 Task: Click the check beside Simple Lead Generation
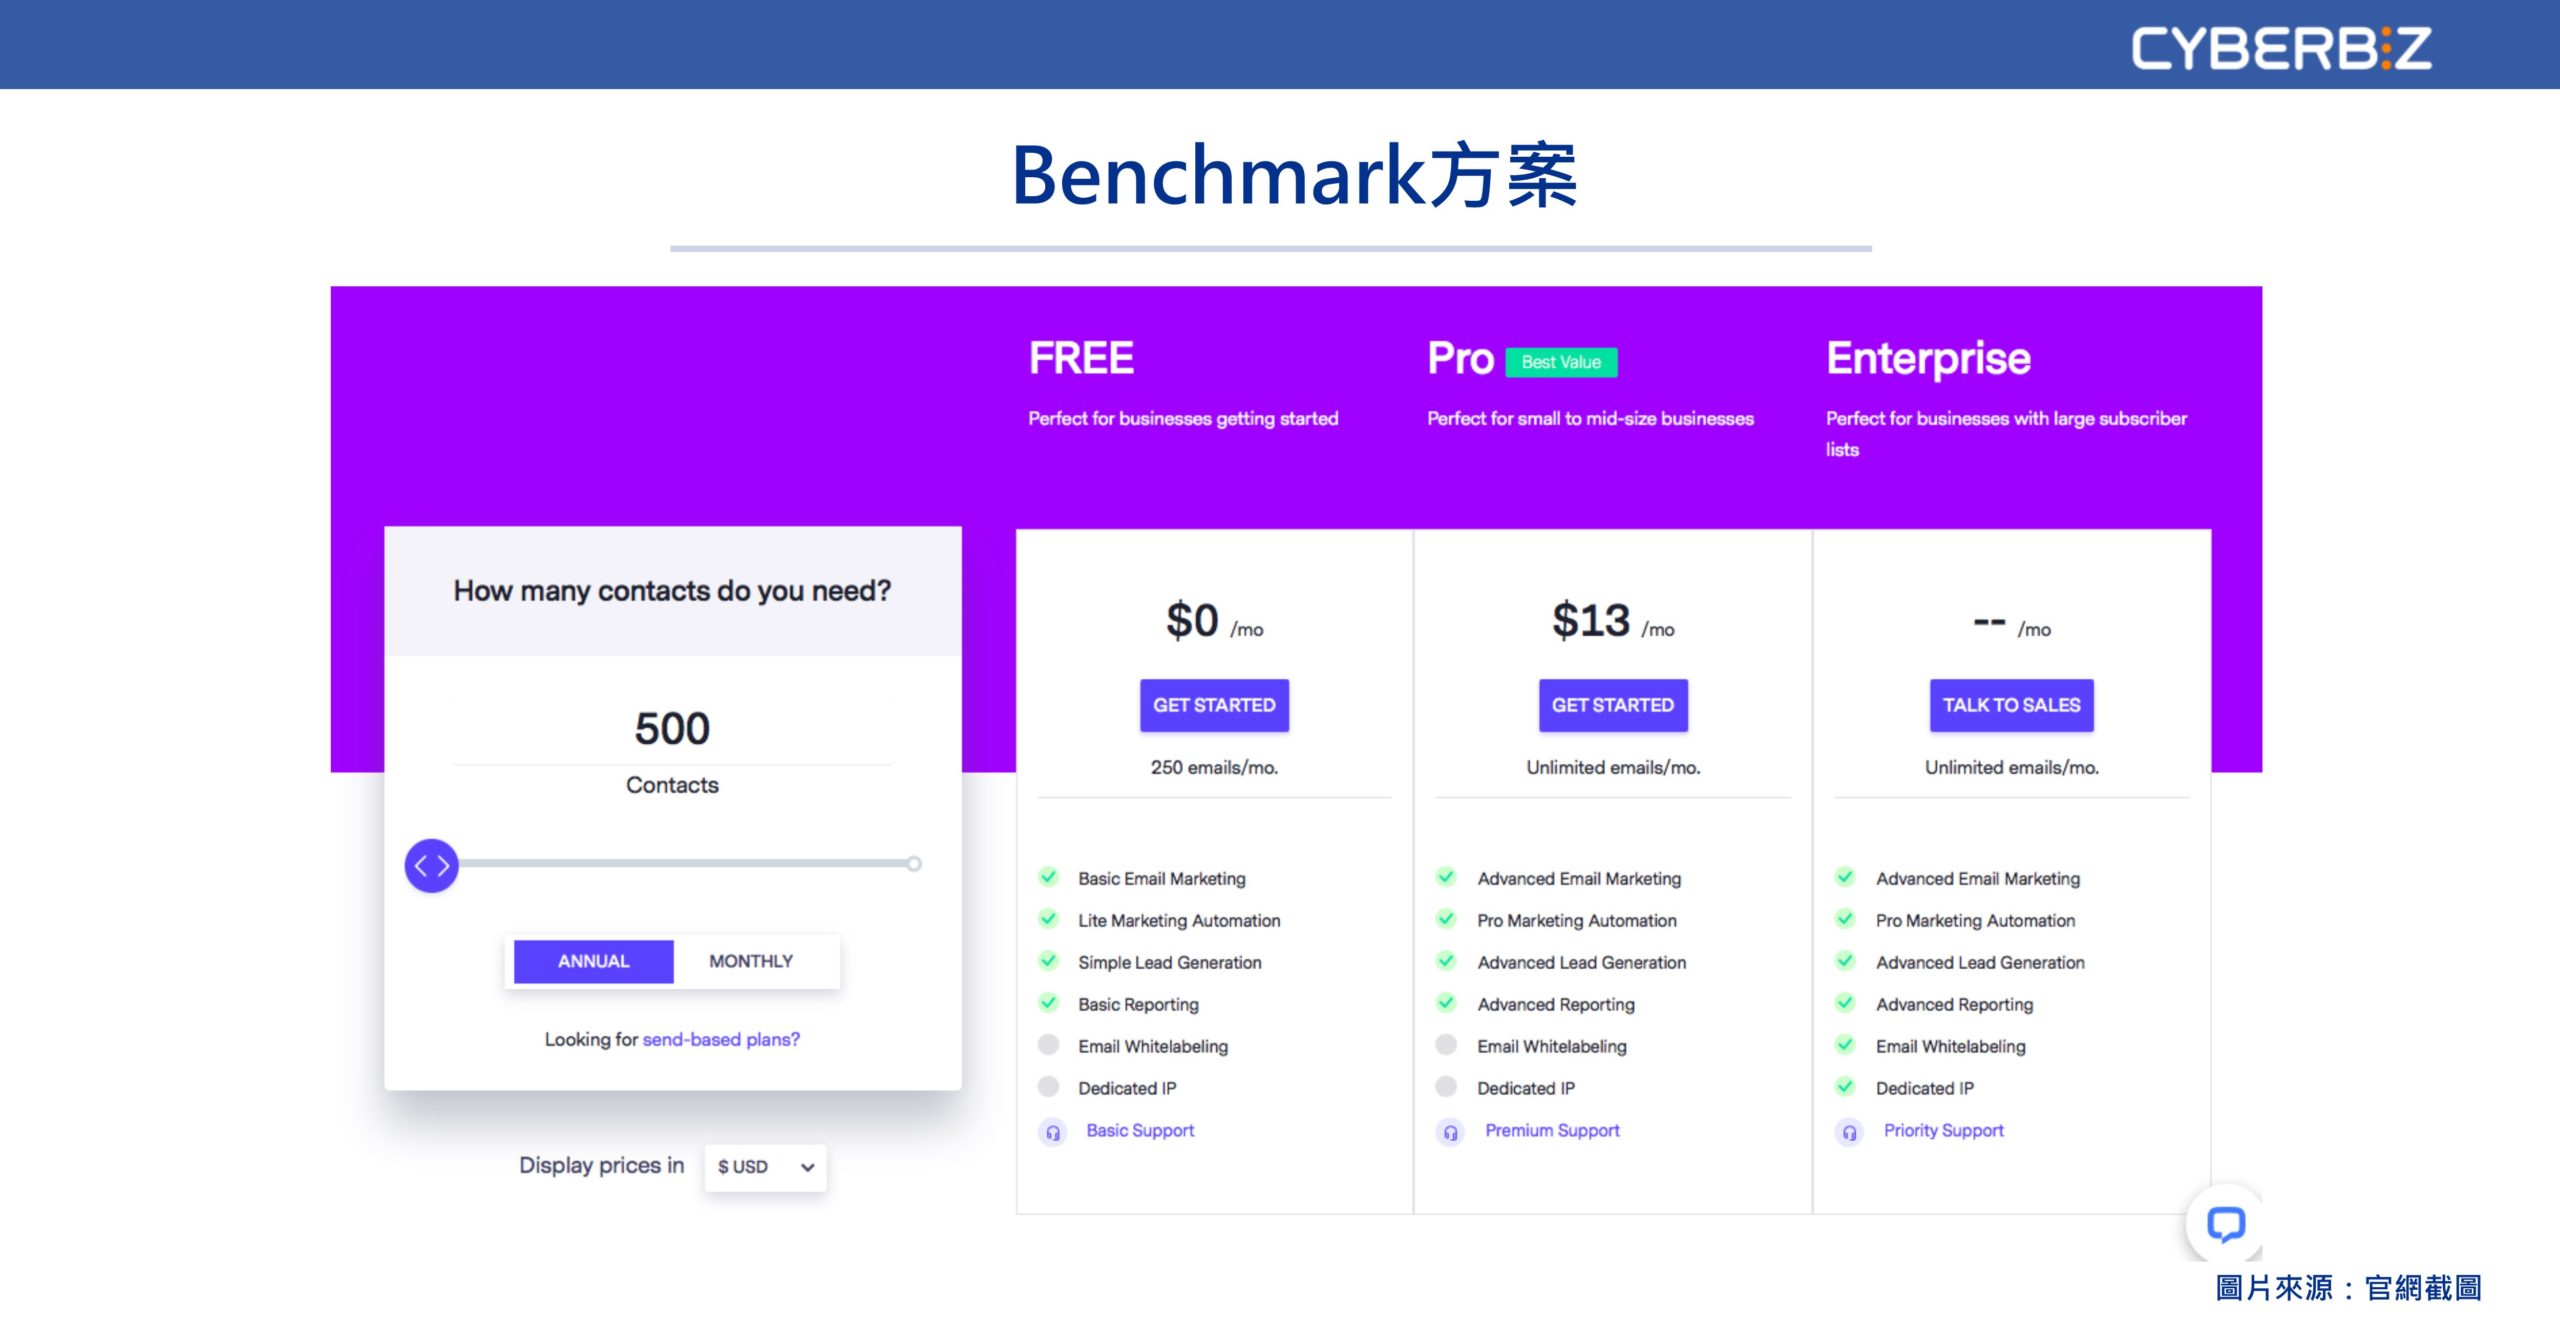[x=1048, y=961]
